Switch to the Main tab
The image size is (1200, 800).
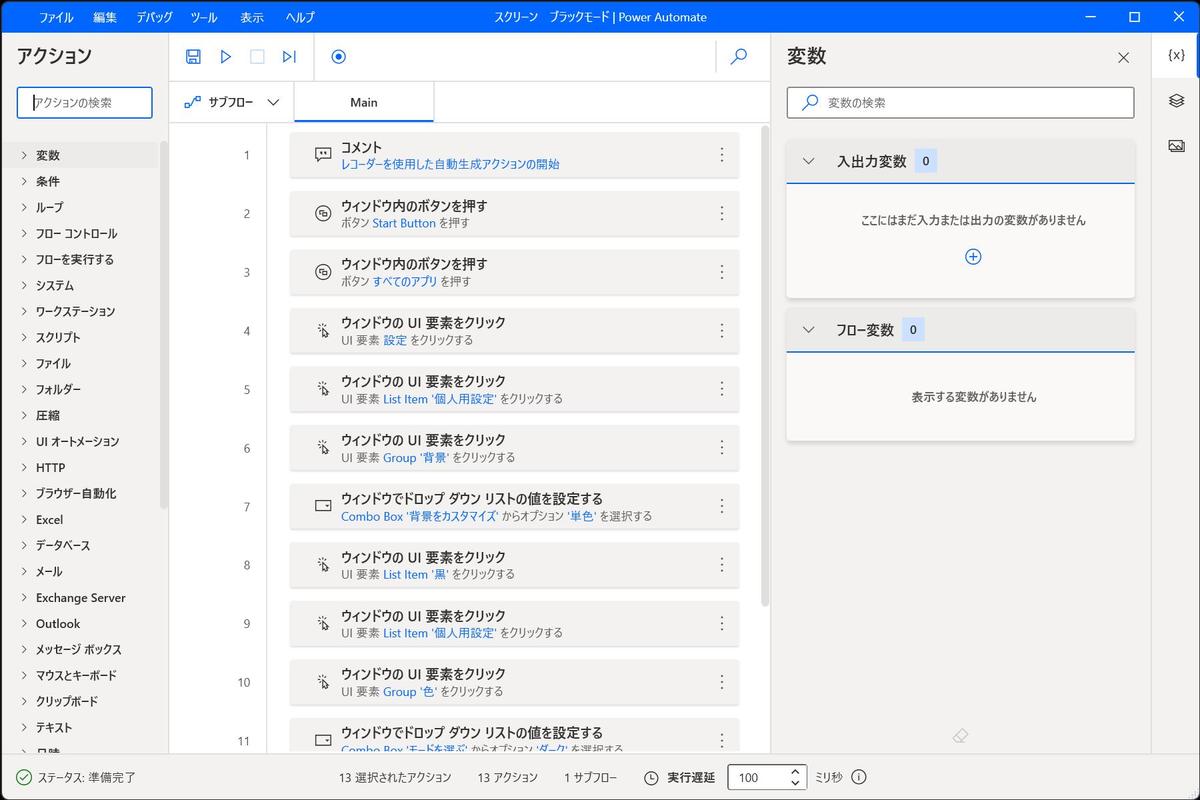[364, 102]
